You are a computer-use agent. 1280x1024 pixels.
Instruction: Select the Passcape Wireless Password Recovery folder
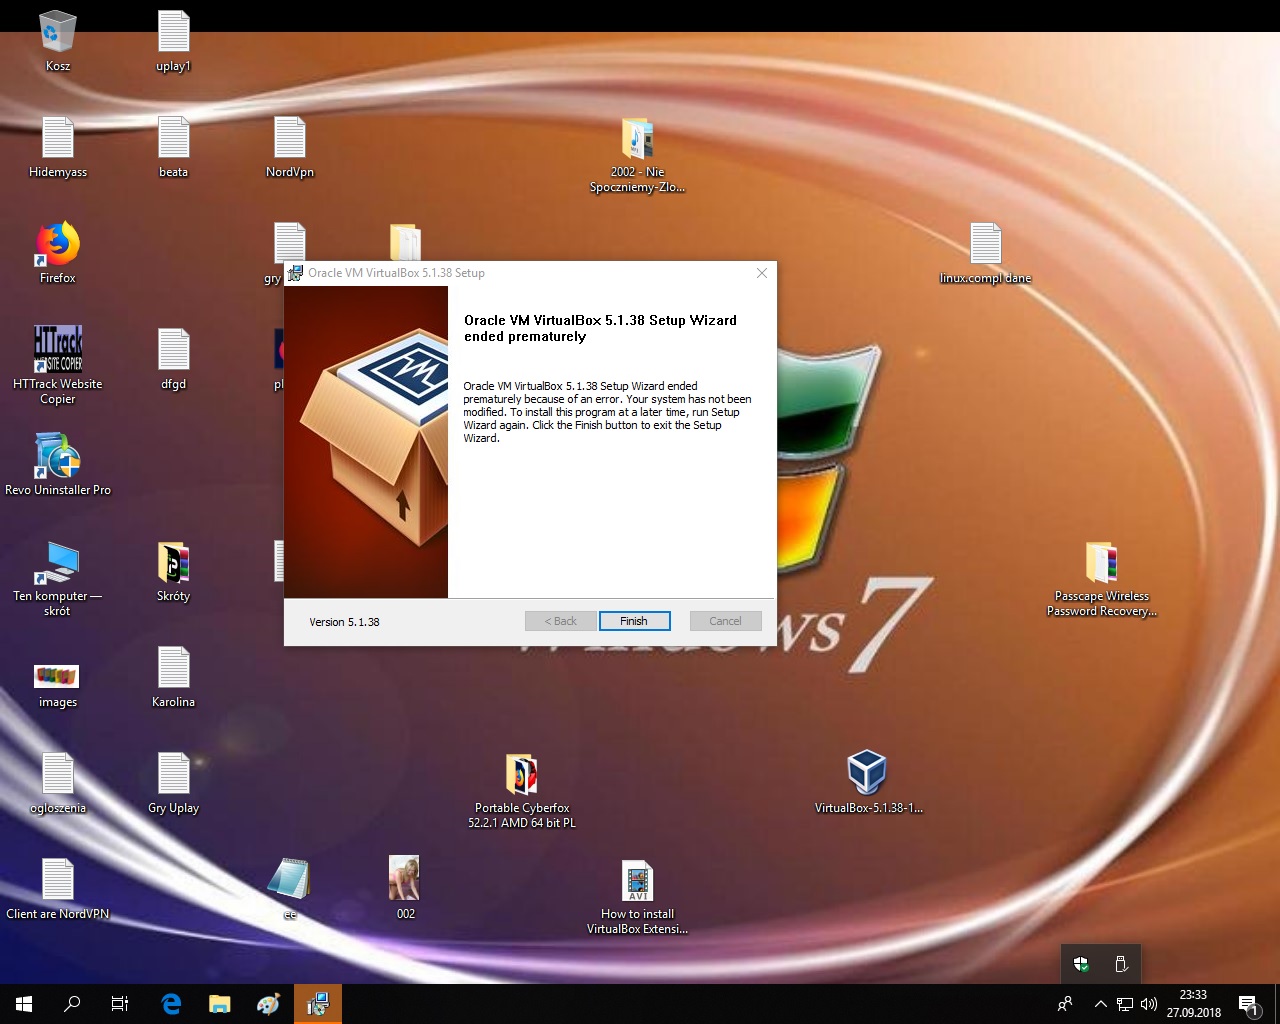coord(1101,563)
